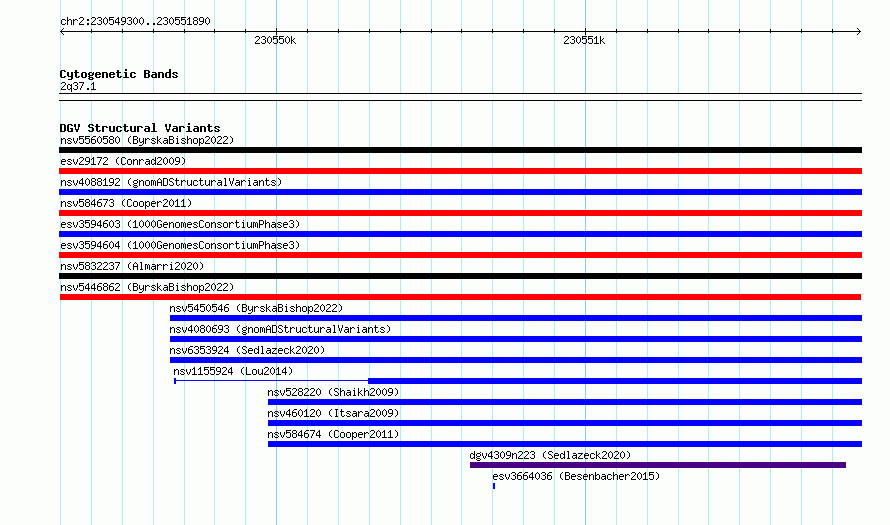Click the blue bar under esv3594603
Screen dimensions: 890x525
point(460,234)
